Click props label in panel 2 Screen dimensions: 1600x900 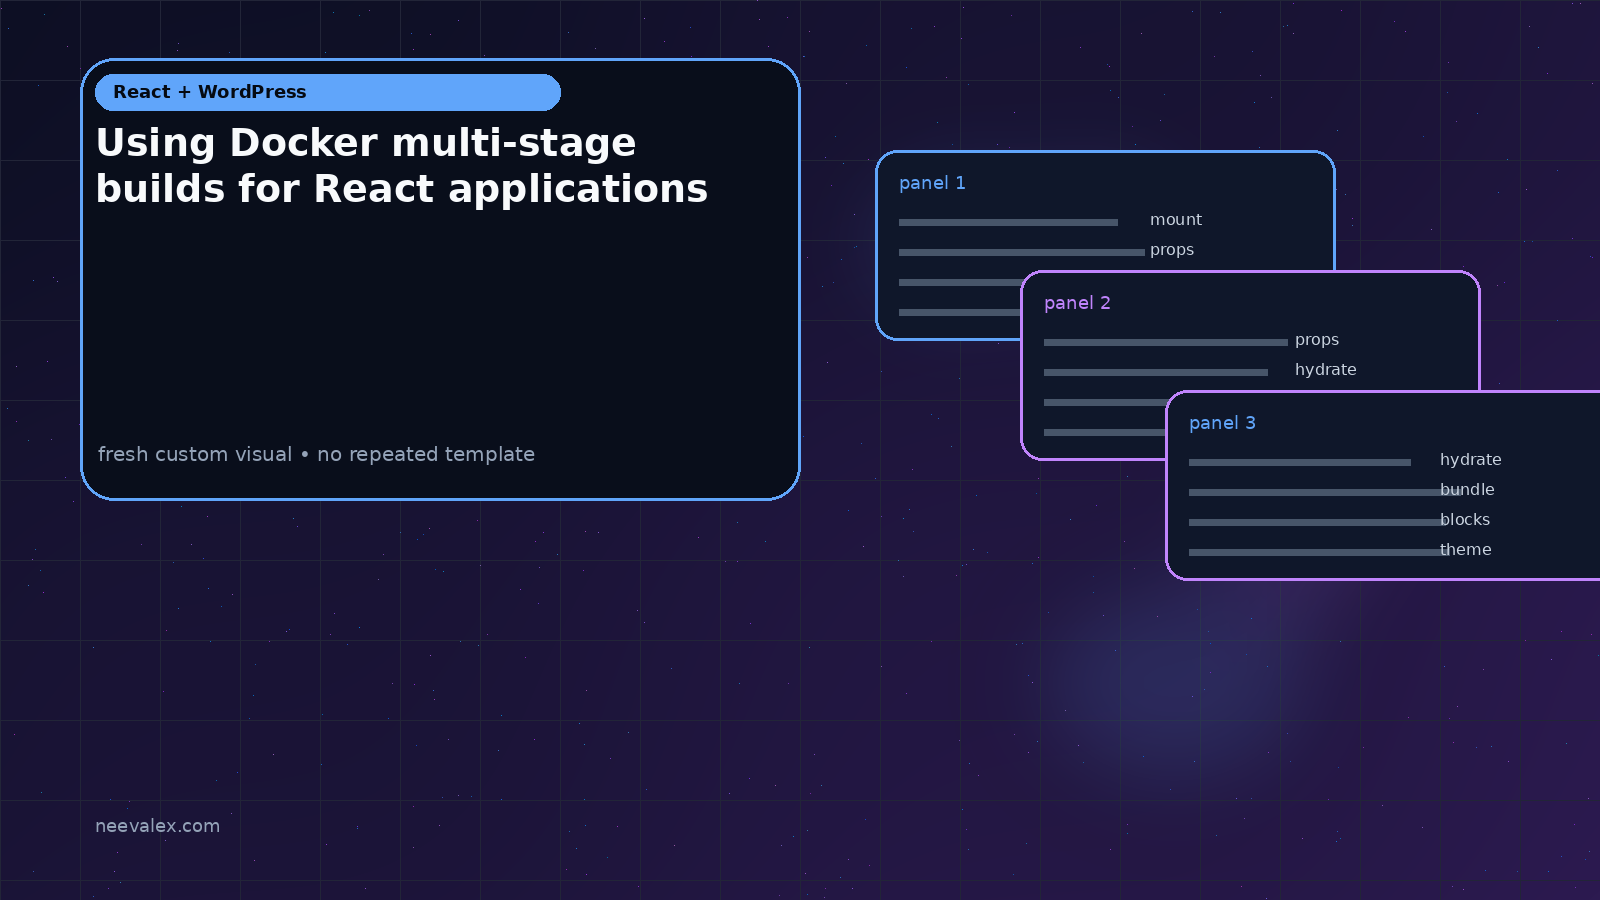[x=1317, y=340]
